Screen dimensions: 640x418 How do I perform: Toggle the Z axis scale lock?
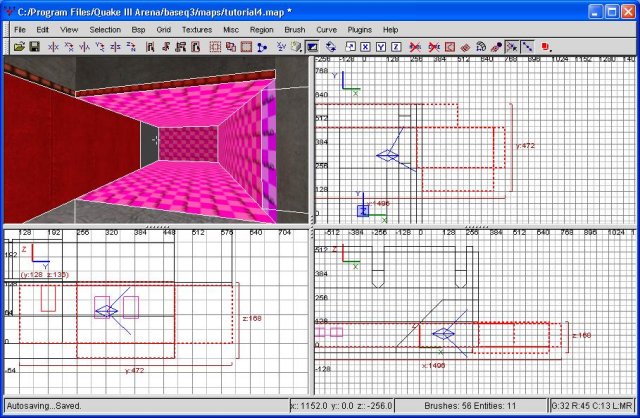coord(396,47)
